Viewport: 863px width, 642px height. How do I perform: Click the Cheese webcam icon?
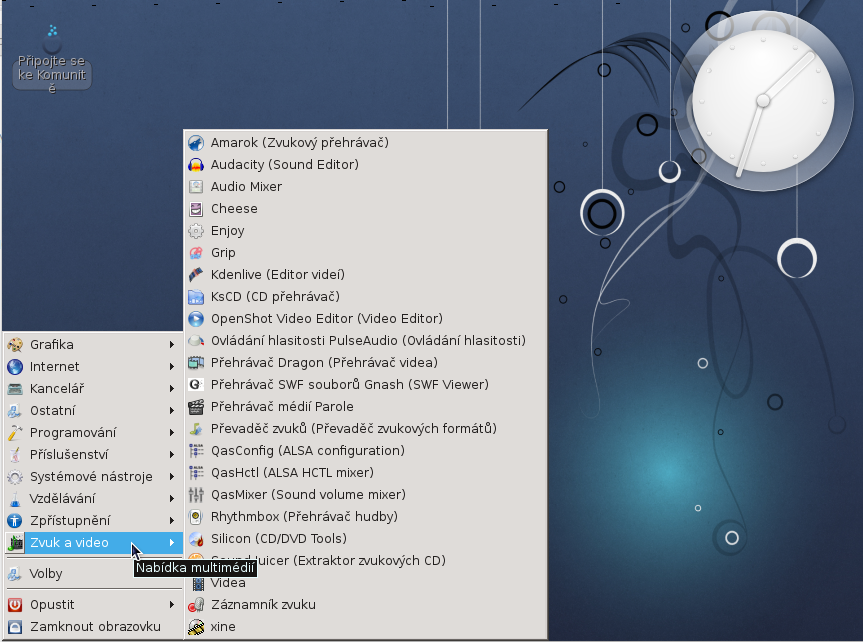coord(196,209)
